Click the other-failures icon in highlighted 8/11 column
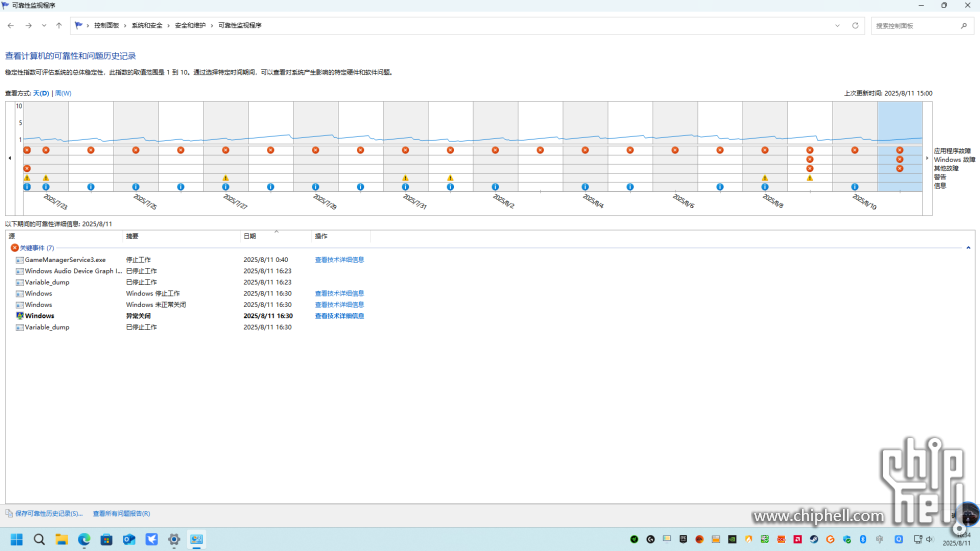 (900, 169)
